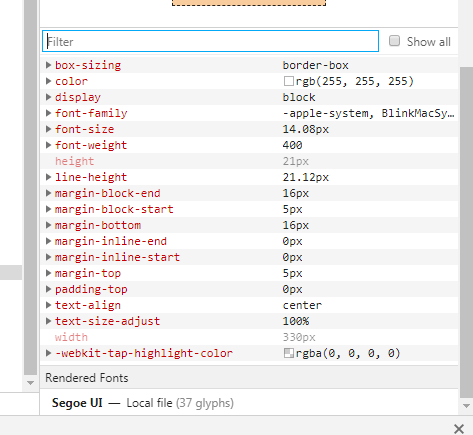Expand the text-align property
The image size is (473, 435).
(x=48, y=305)
